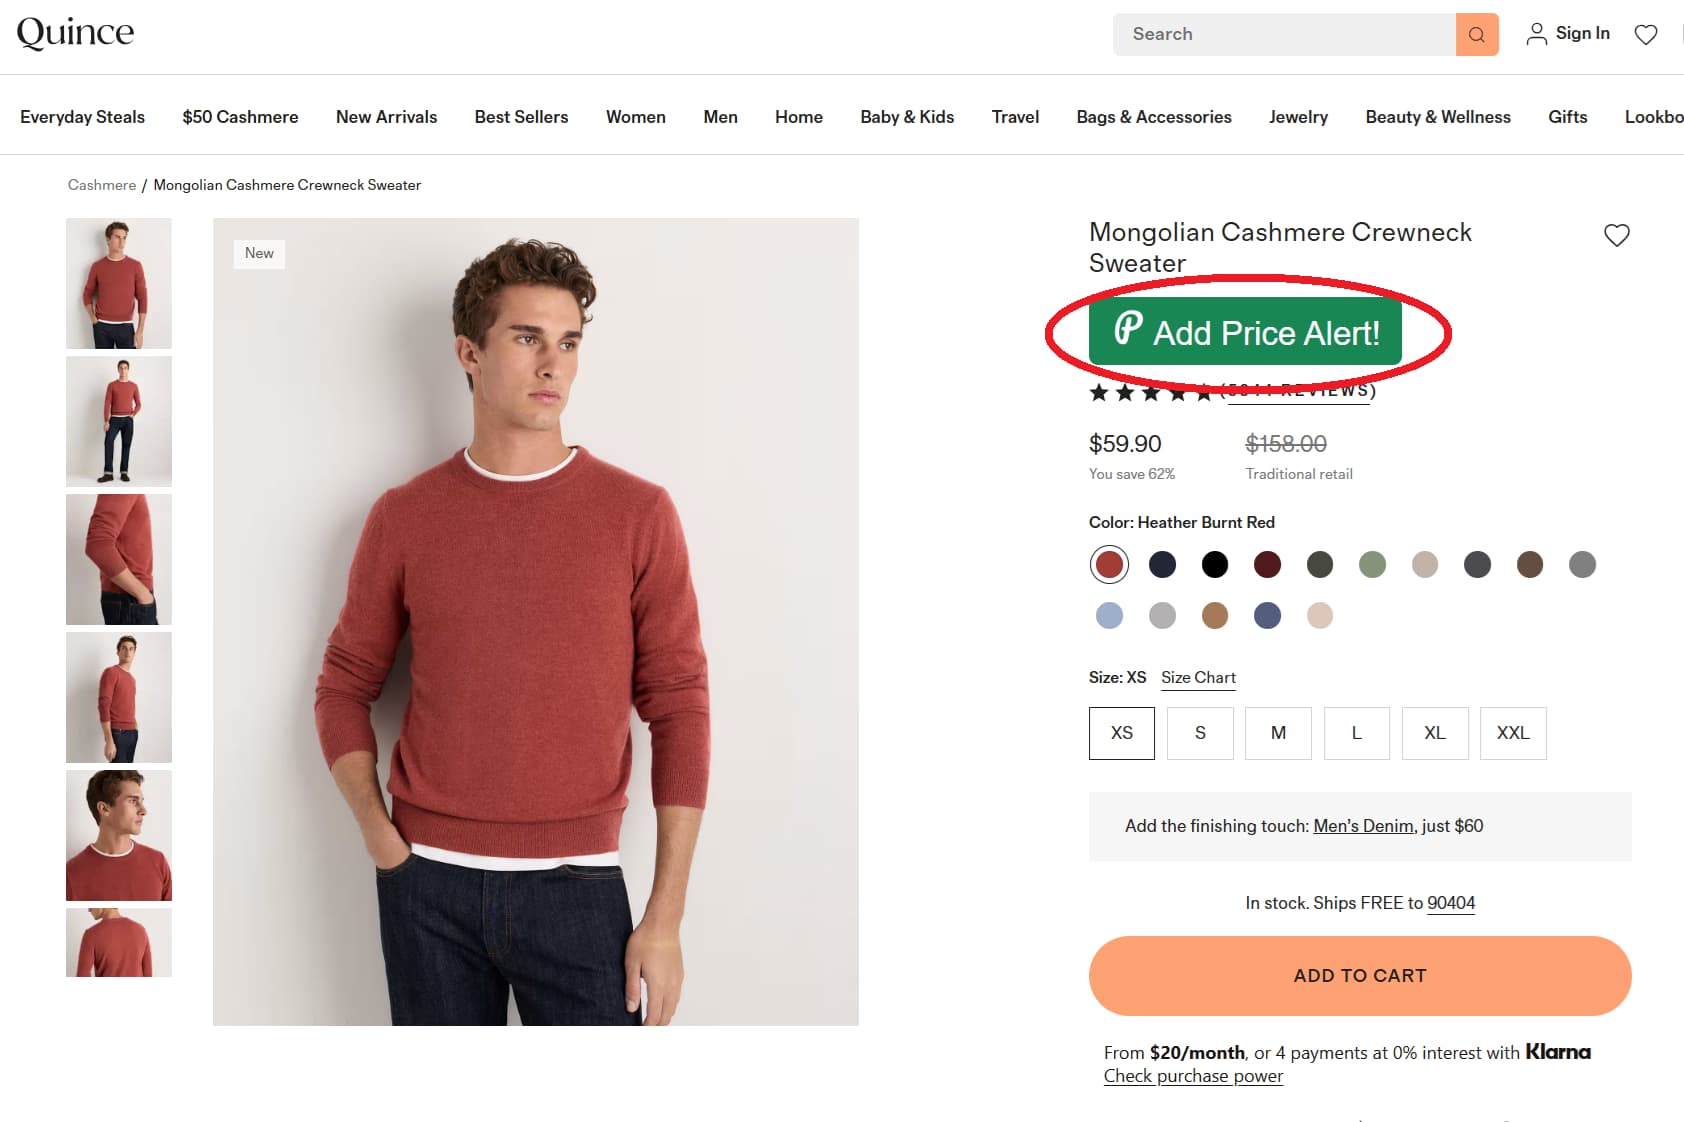This screenshot has width=1684, height=1122.
Task: Click the search magnifier icon
Action: click(x=1477, y=34)
